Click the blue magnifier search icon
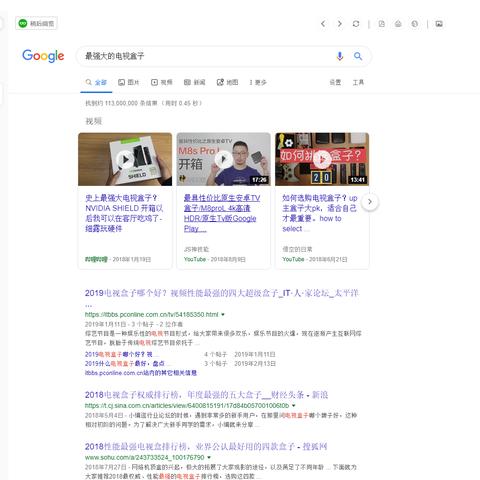 [x=358, y=56]
